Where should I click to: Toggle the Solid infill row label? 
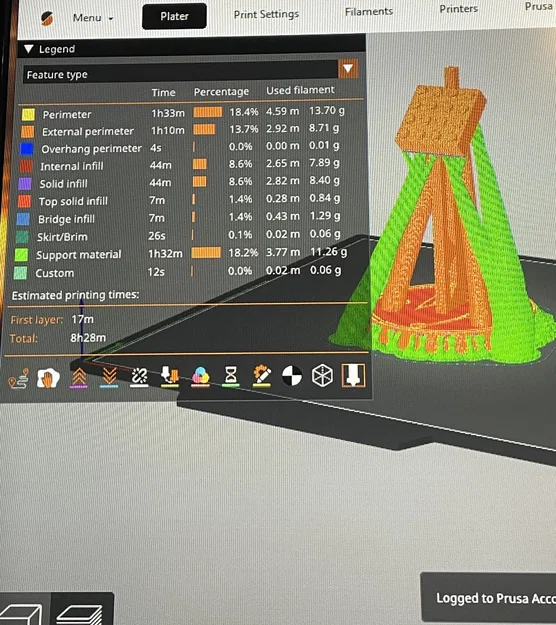click(x=63, y=184)
